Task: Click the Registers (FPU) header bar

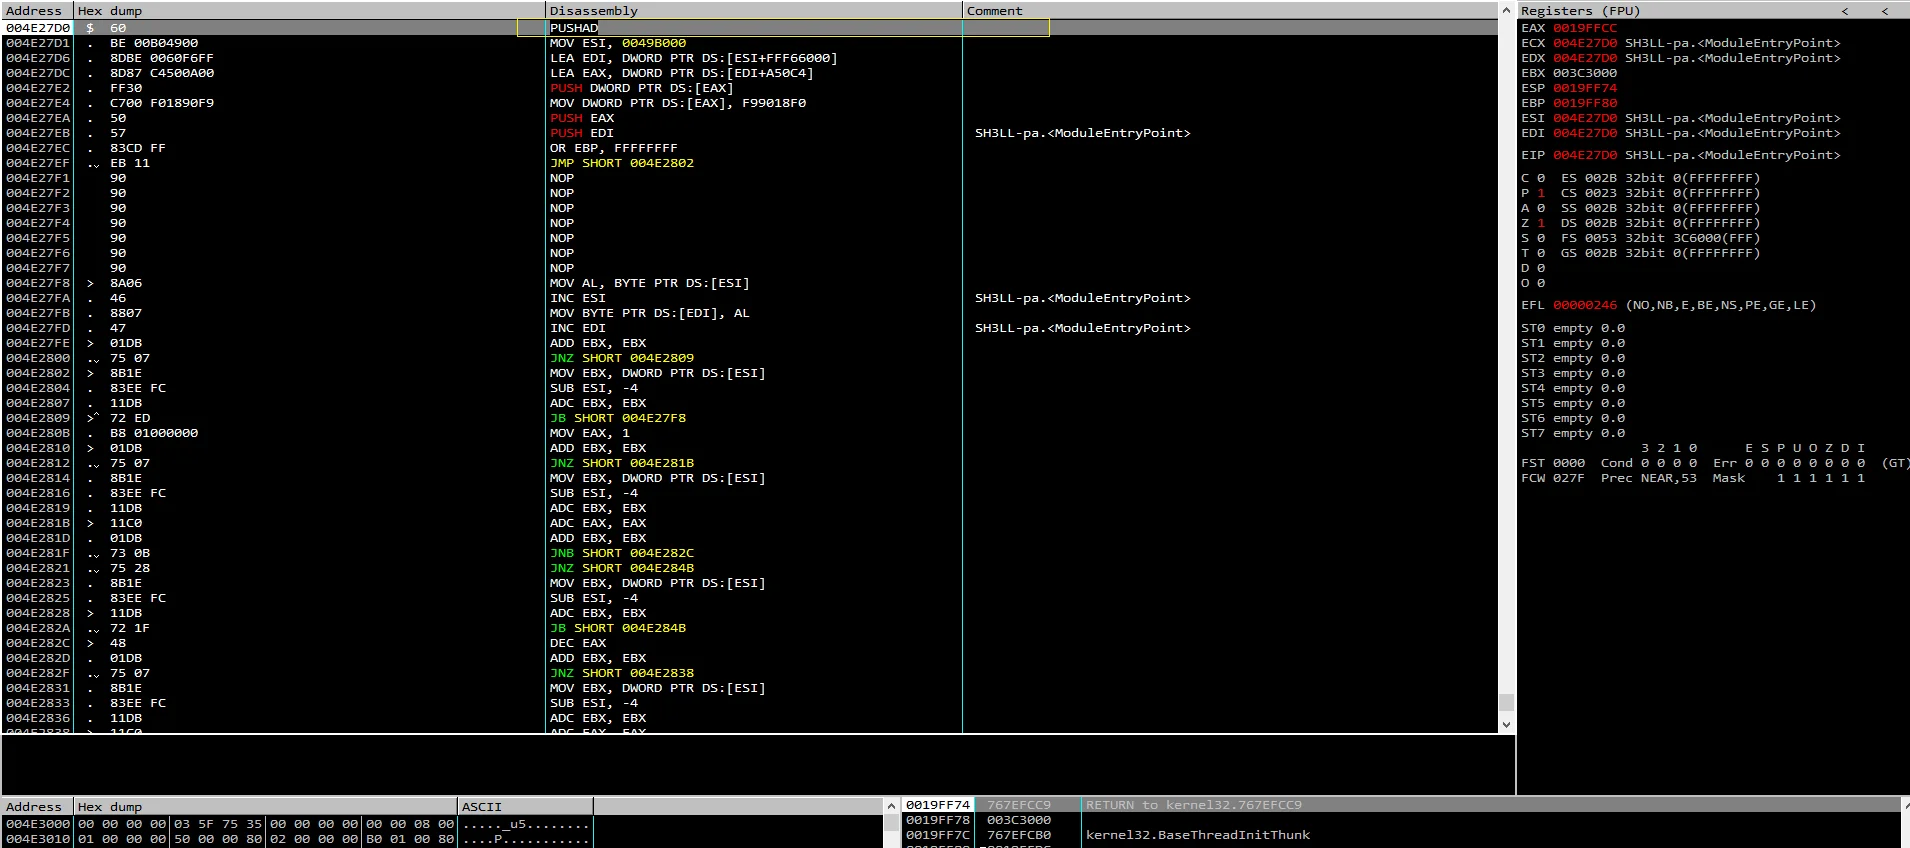Action: [1713, 11]
